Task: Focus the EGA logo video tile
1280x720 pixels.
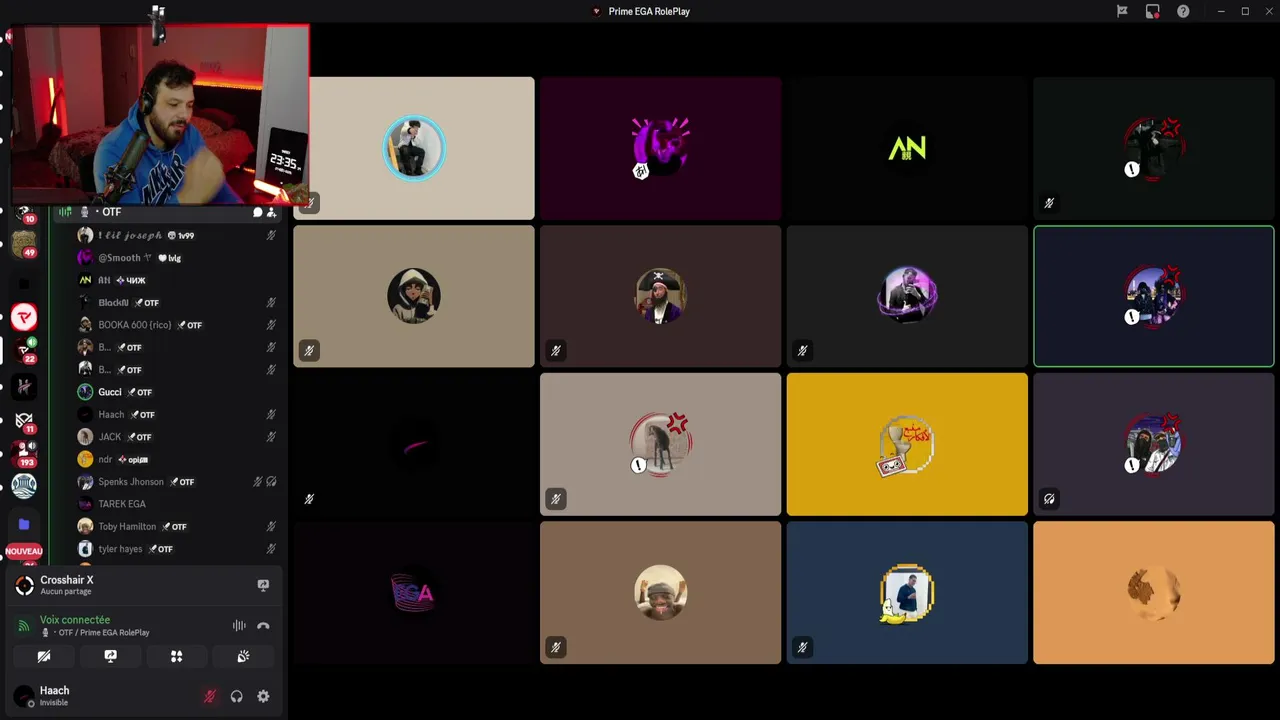Action: [414, 592]
